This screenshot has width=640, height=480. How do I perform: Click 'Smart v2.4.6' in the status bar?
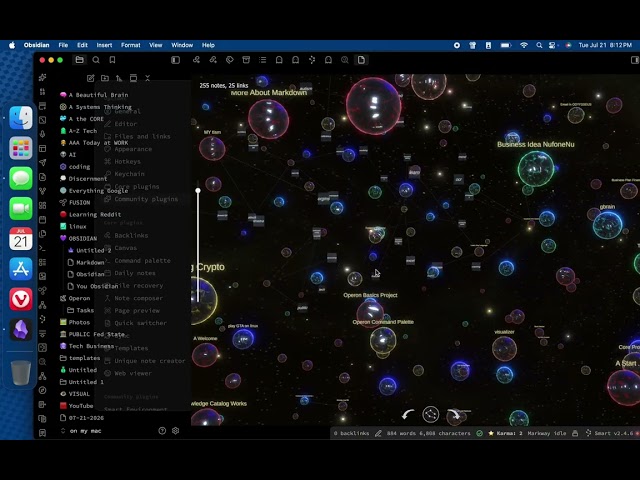[x=609, y=433]
